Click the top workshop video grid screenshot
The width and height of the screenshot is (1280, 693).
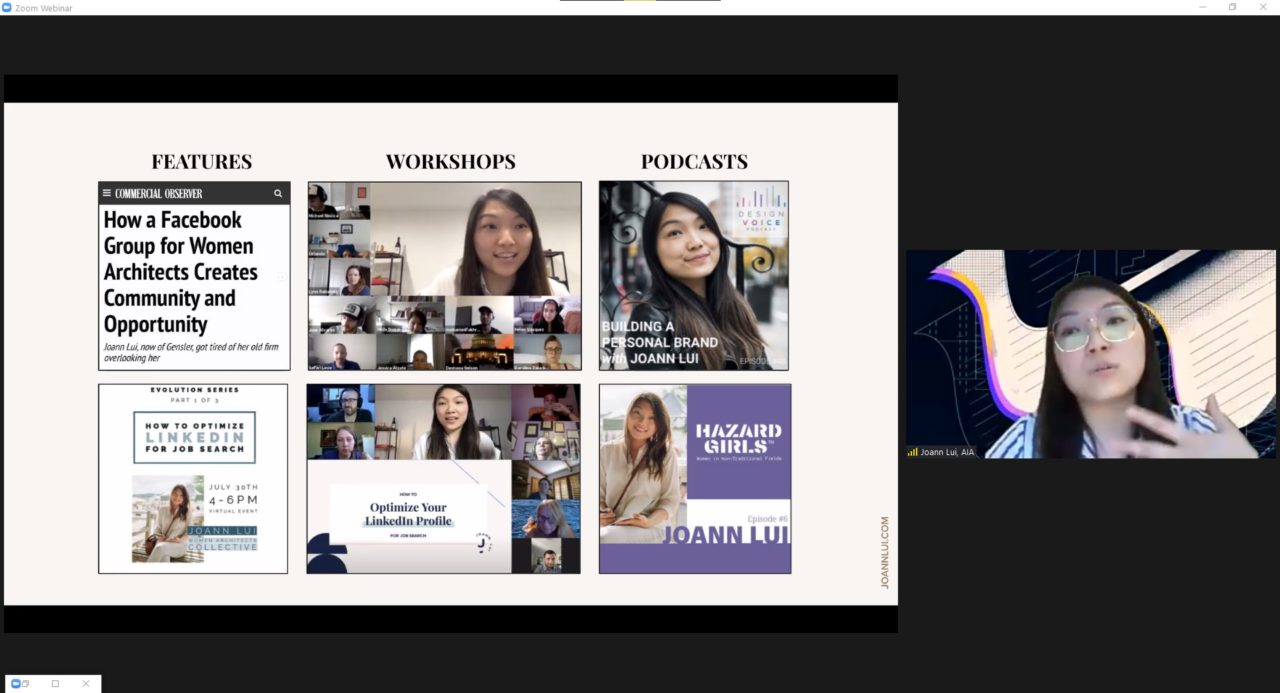tap(444, 275)
